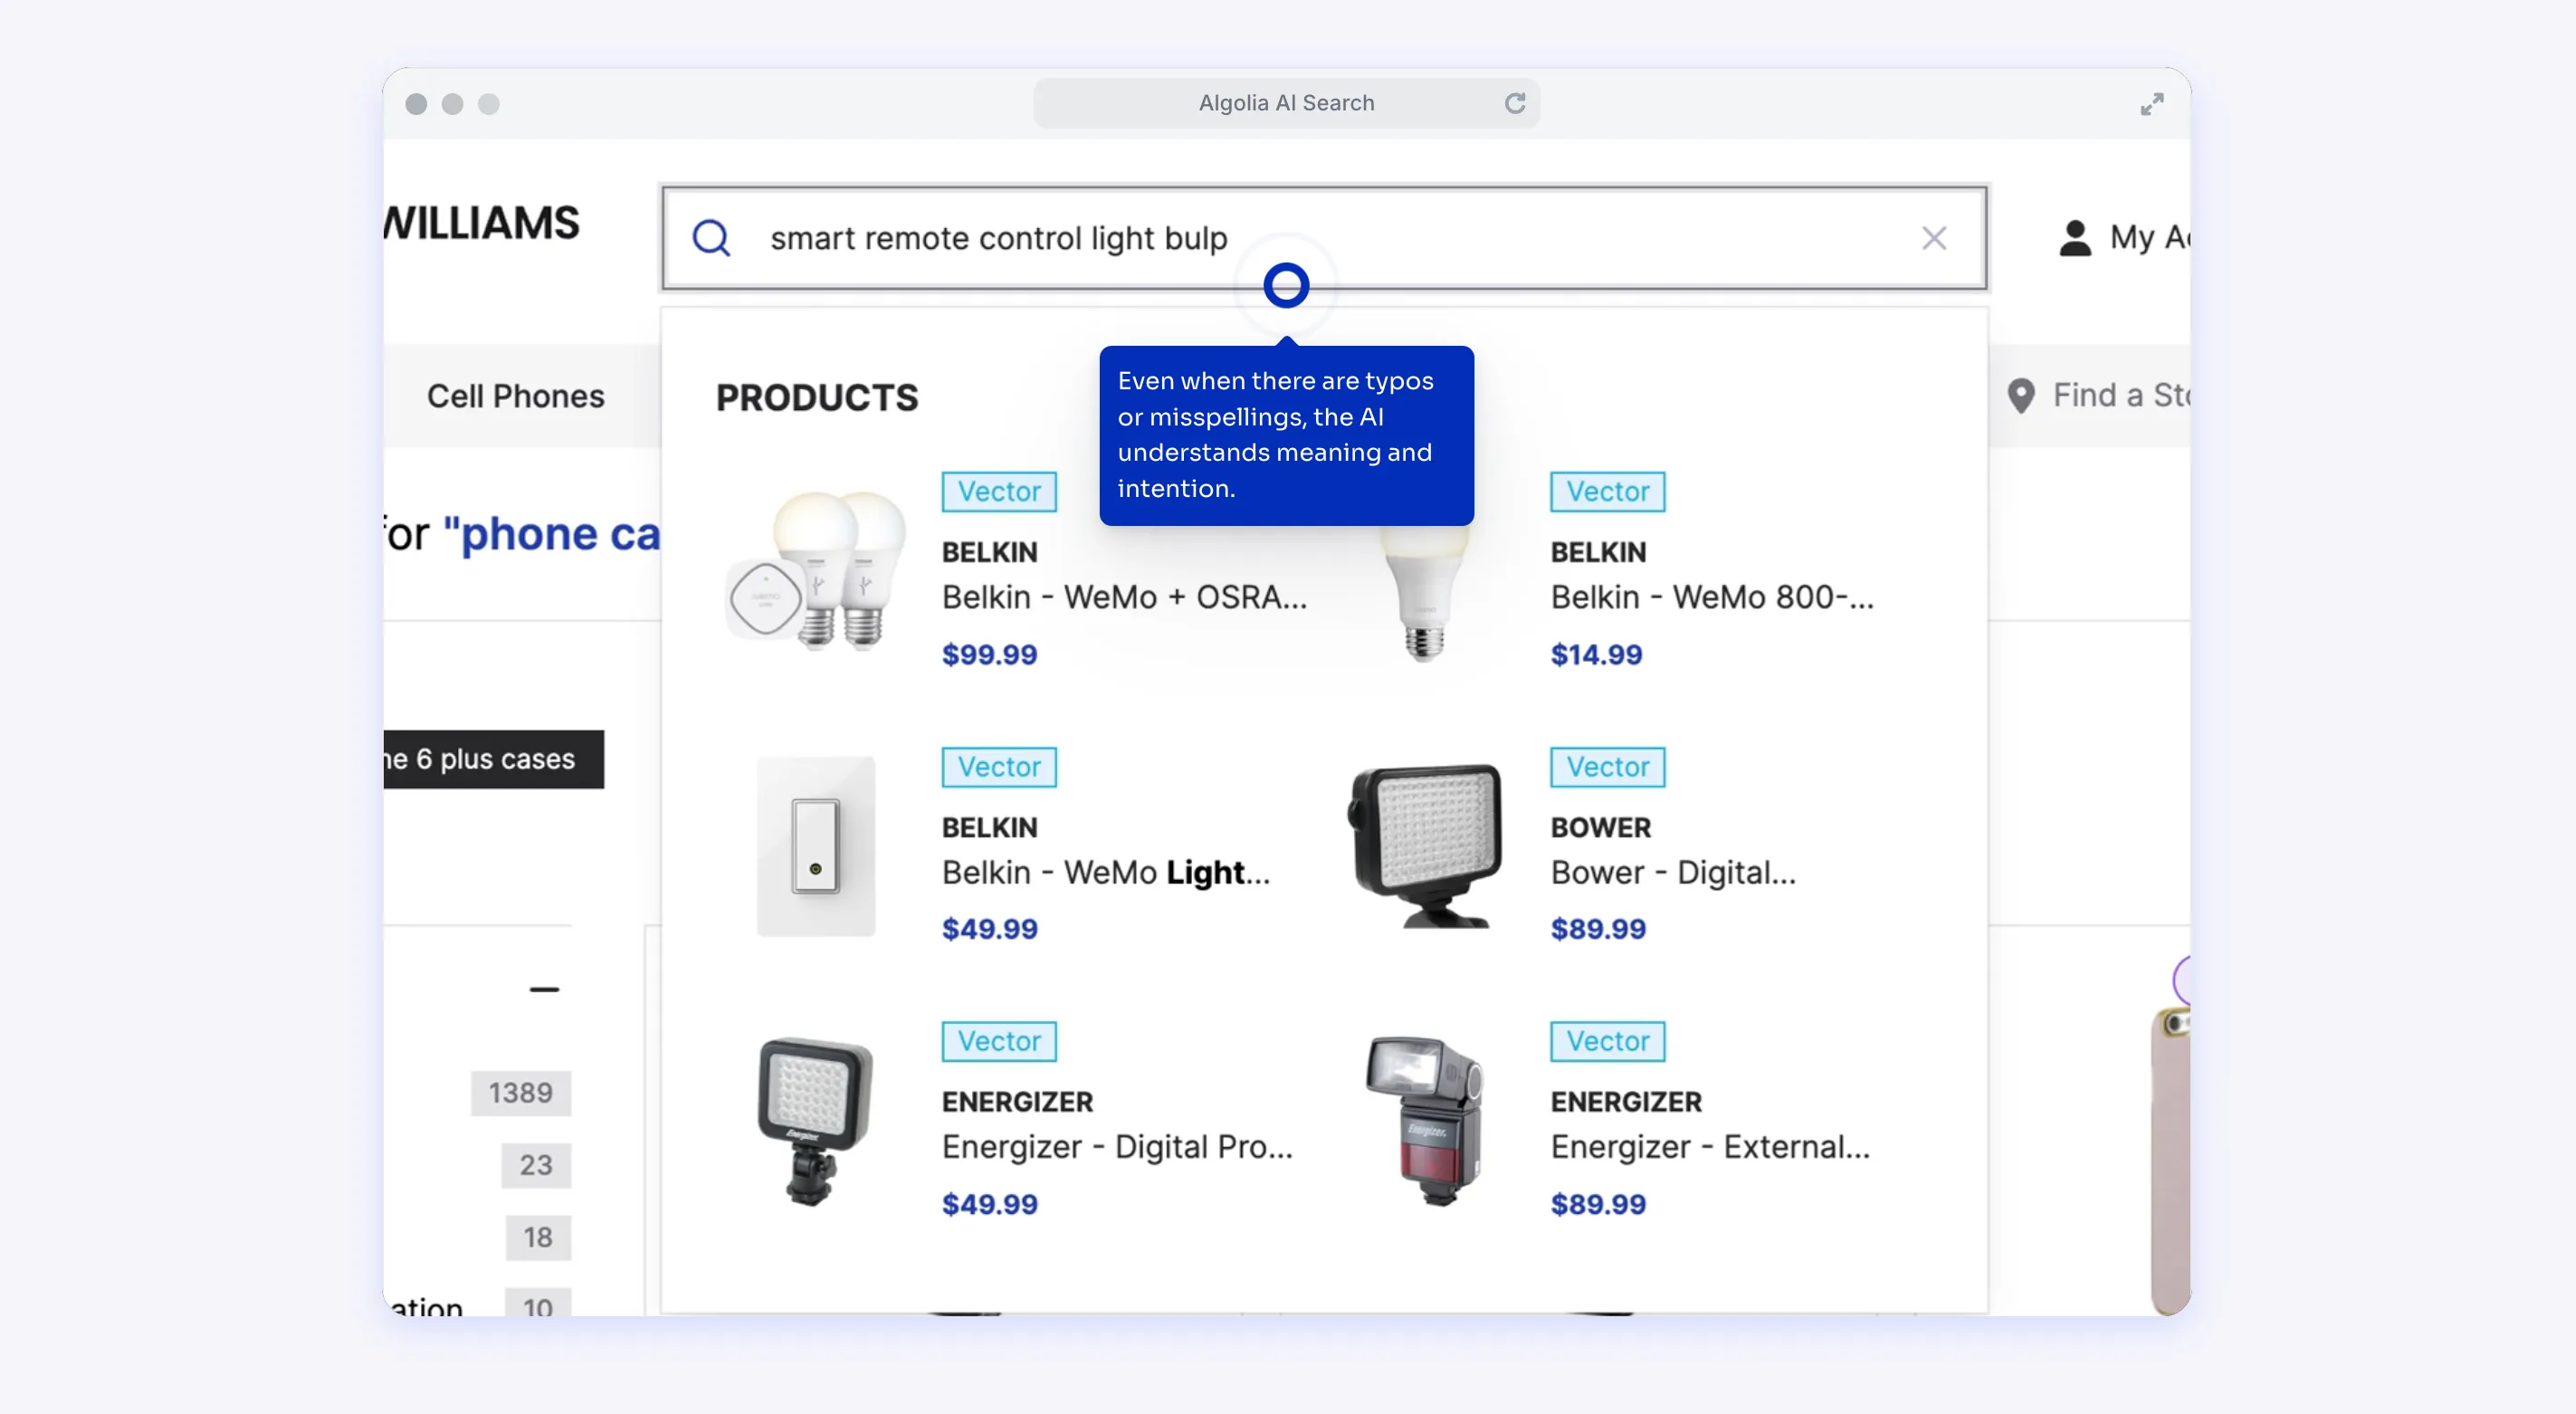Screen dimensions: 2576x1414
Task: Click the Energizer External flash thumbnail
Action: point(1425,1120)
